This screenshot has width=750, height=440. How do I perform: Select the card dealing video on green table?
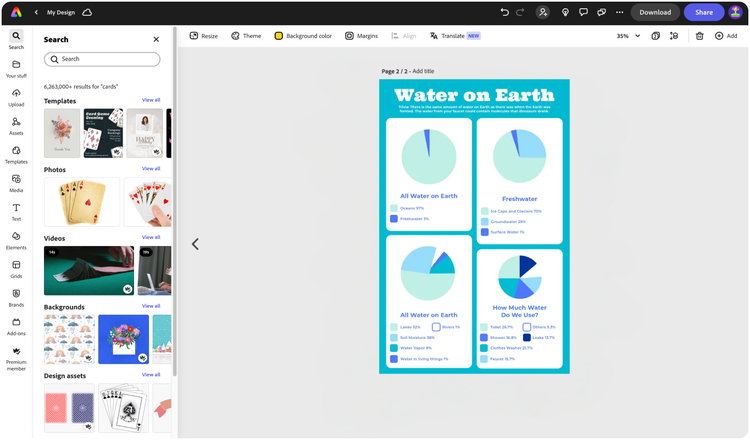(89, 271)
